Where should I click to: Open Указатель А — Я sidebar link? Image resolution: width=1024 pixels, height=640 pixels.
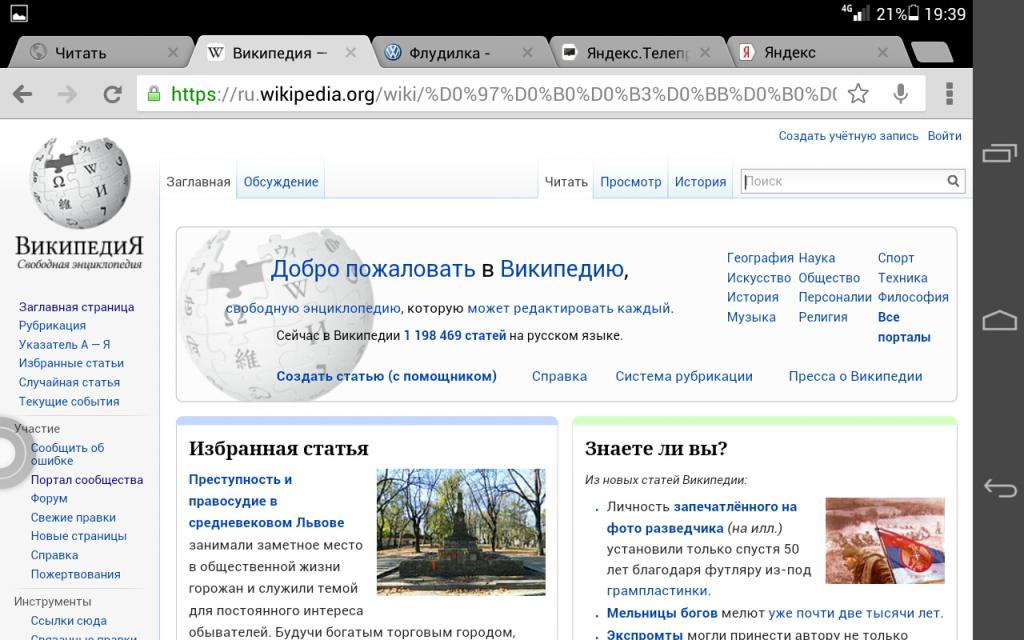(64, 344)
